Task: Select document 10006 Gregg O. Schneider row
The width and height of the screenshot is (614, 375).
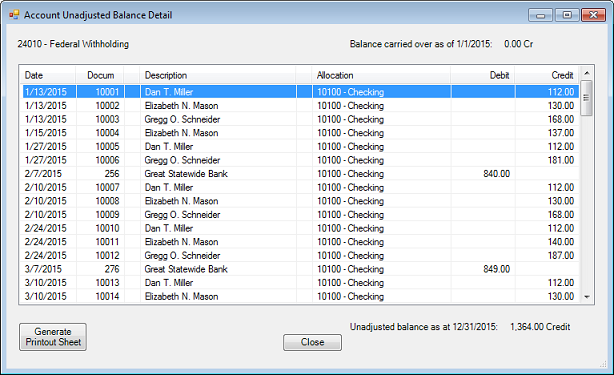Action: click(x=300, y=160)
